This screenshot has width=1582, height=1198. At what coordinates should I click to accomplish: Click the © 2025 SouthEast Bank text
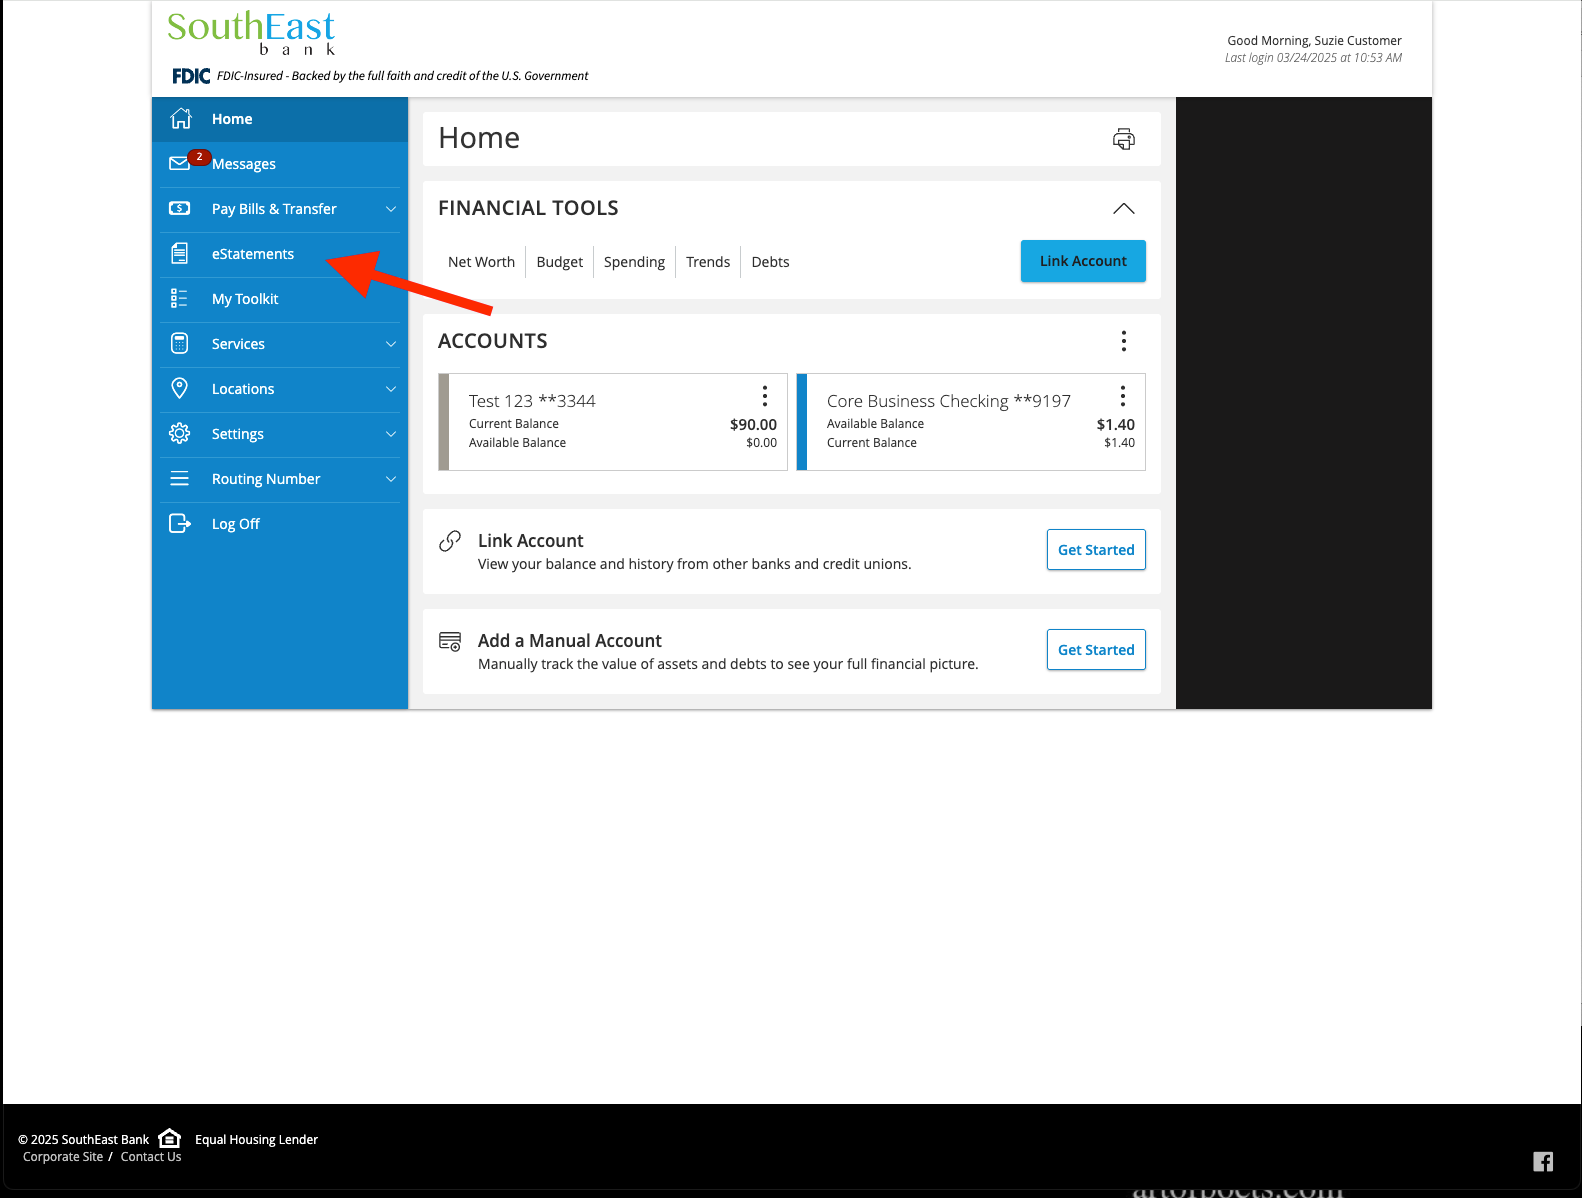(x=83, y=1140)
